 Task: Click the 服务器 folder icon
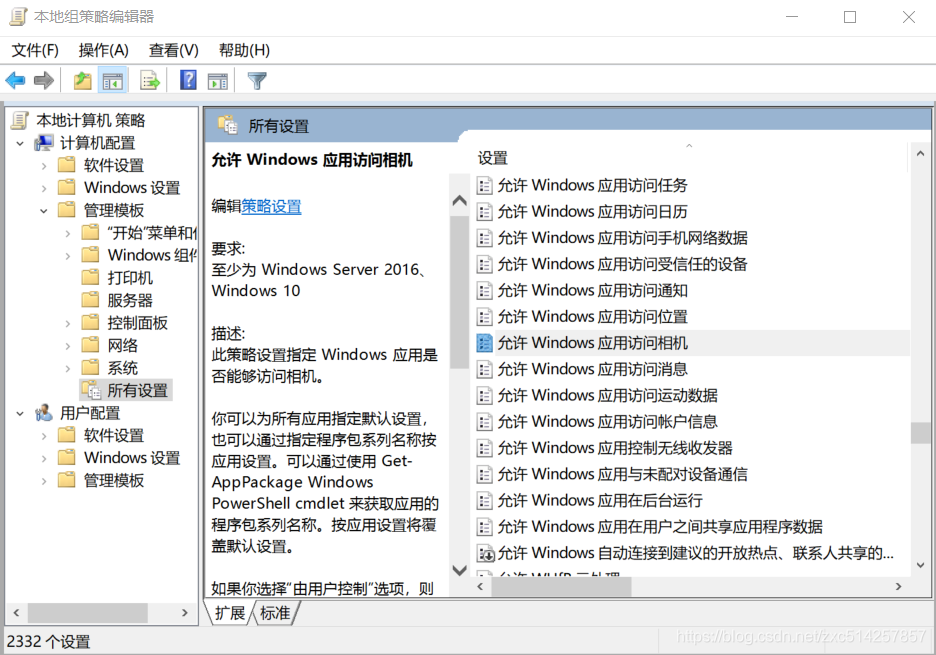click(x=90, y=300)
